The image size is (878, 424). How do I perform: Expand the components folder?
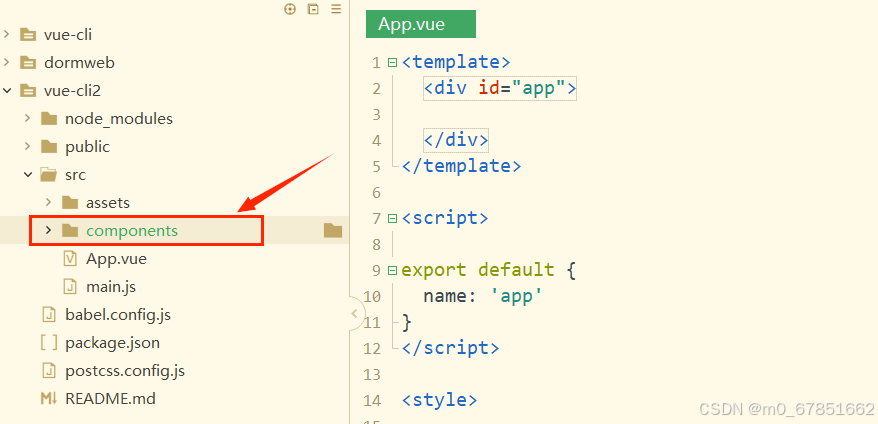(x=48, y=230)
